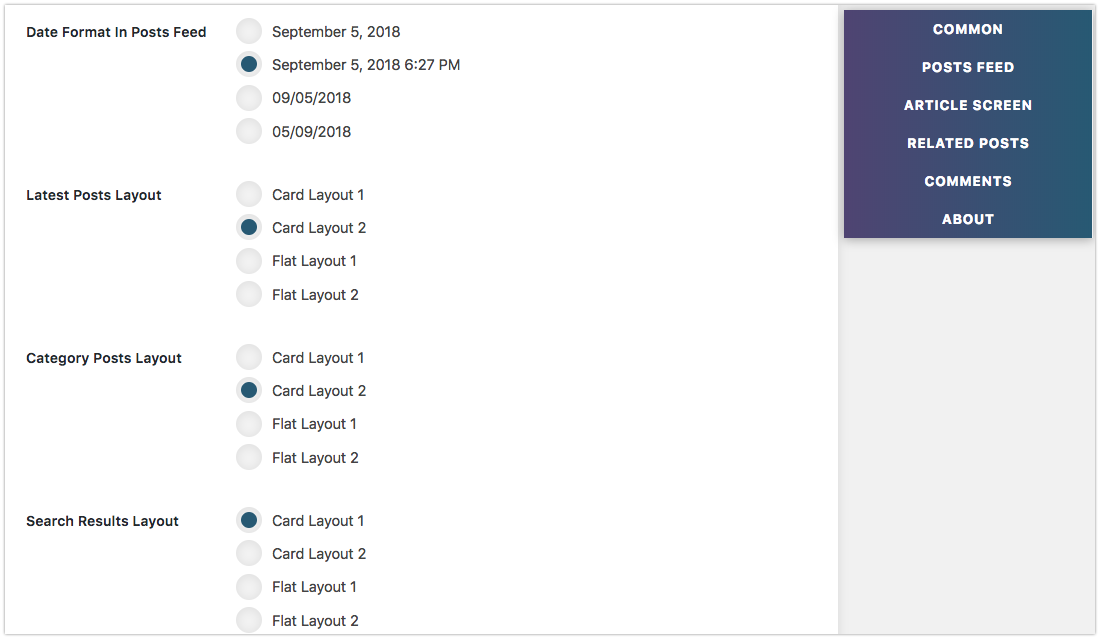Choose Flat Layout 1 for Latest Posts

point(248,261)
